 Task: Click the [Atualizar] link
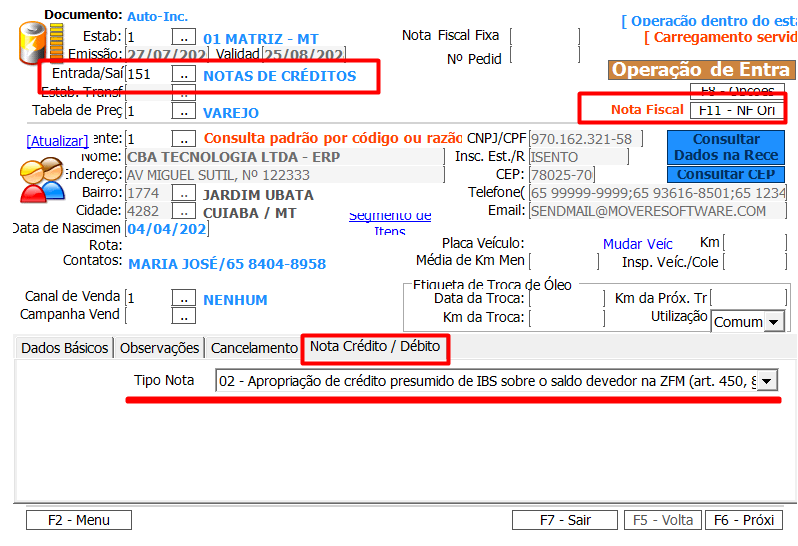click(x=58, y=141)
